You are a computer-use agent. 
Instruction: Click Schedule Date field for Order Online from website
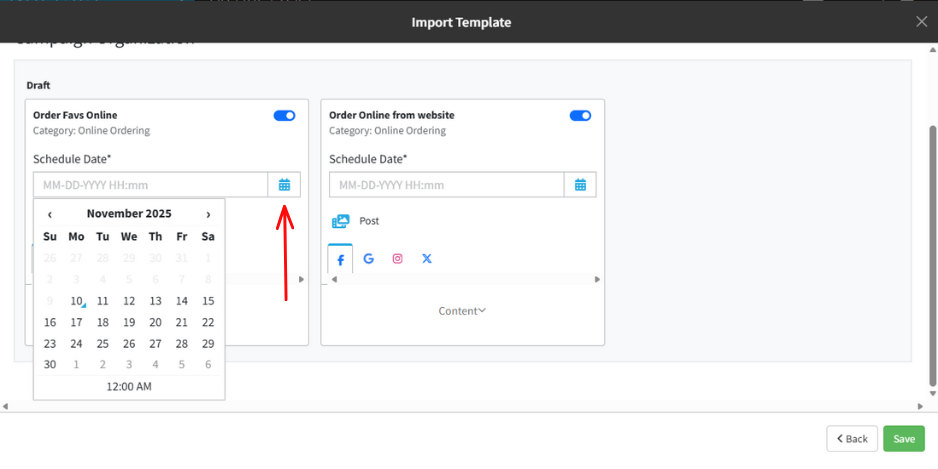(446, 185)
